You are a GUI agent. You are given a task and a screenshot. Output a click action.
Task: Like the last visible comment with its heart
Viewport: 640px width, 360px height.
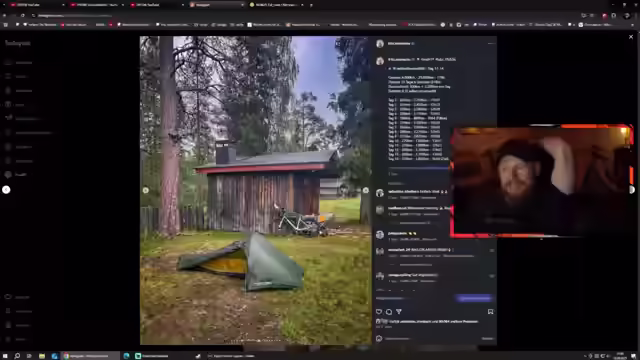pyautogui.click(x=492, y=276)
